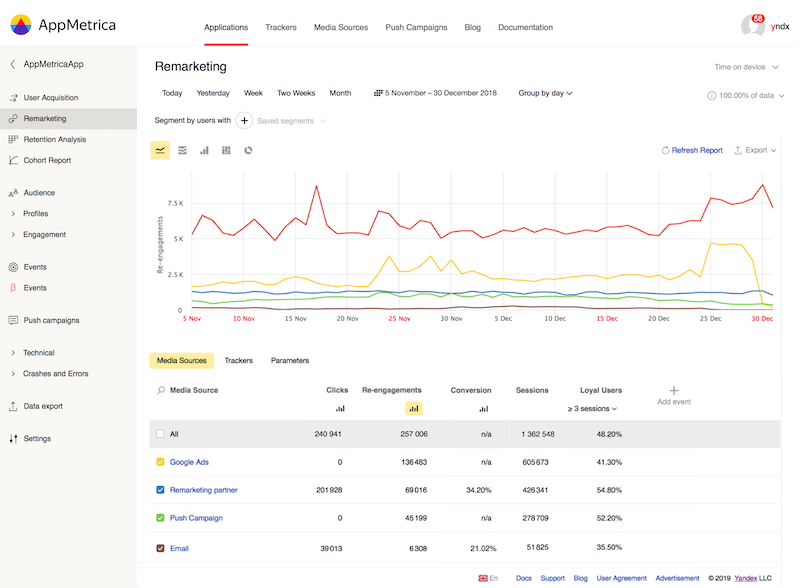This screenshot has height=588, width=800.
Task: Open the 100.00% of data dropdown
Action: [751, 95]
